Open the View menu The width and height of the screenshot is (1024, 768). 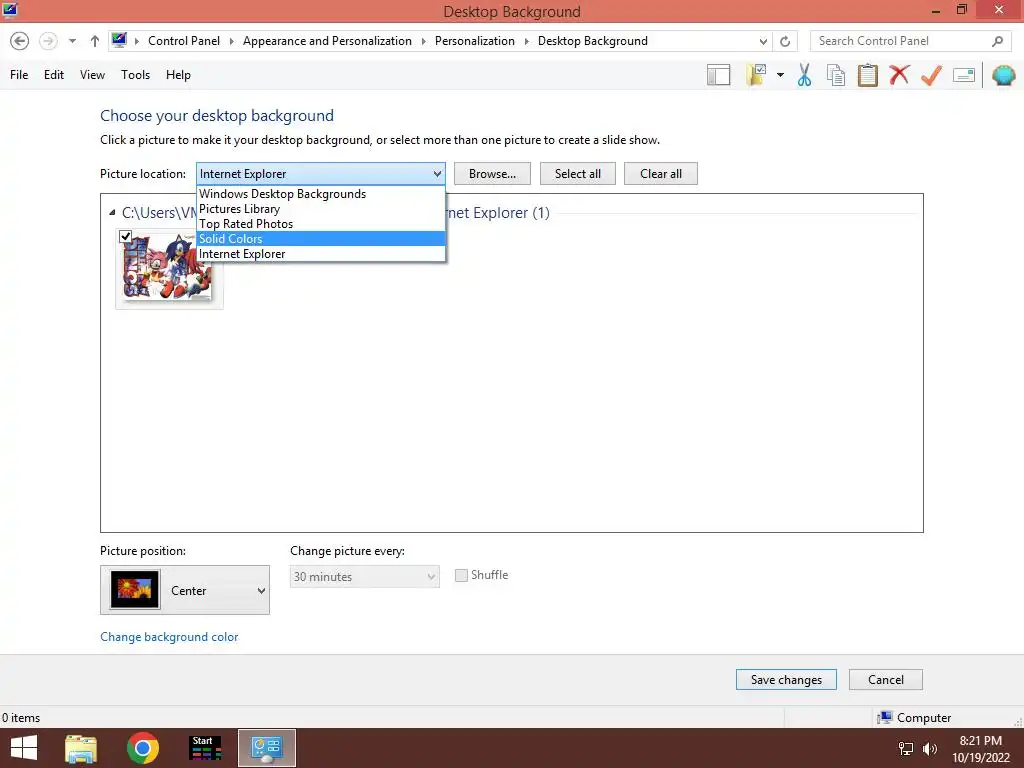(x=92, y=74)
